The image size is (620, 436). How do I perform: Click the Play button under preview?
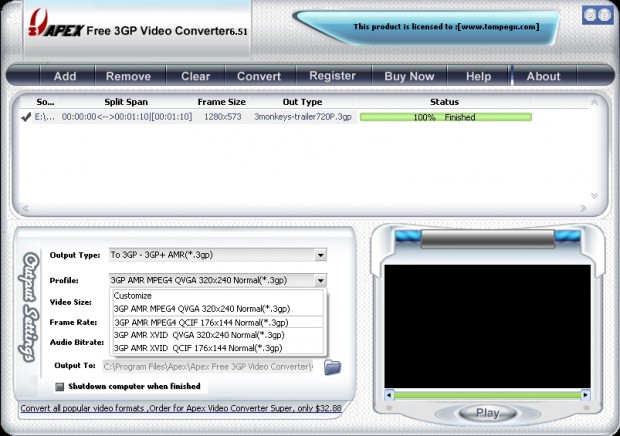point(488,413)
